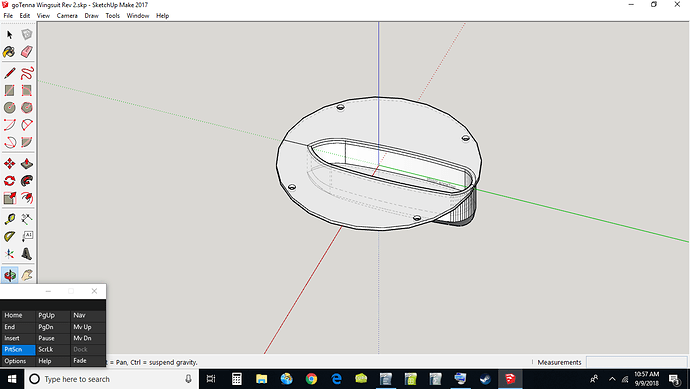Open the View menu

point(43,15)
